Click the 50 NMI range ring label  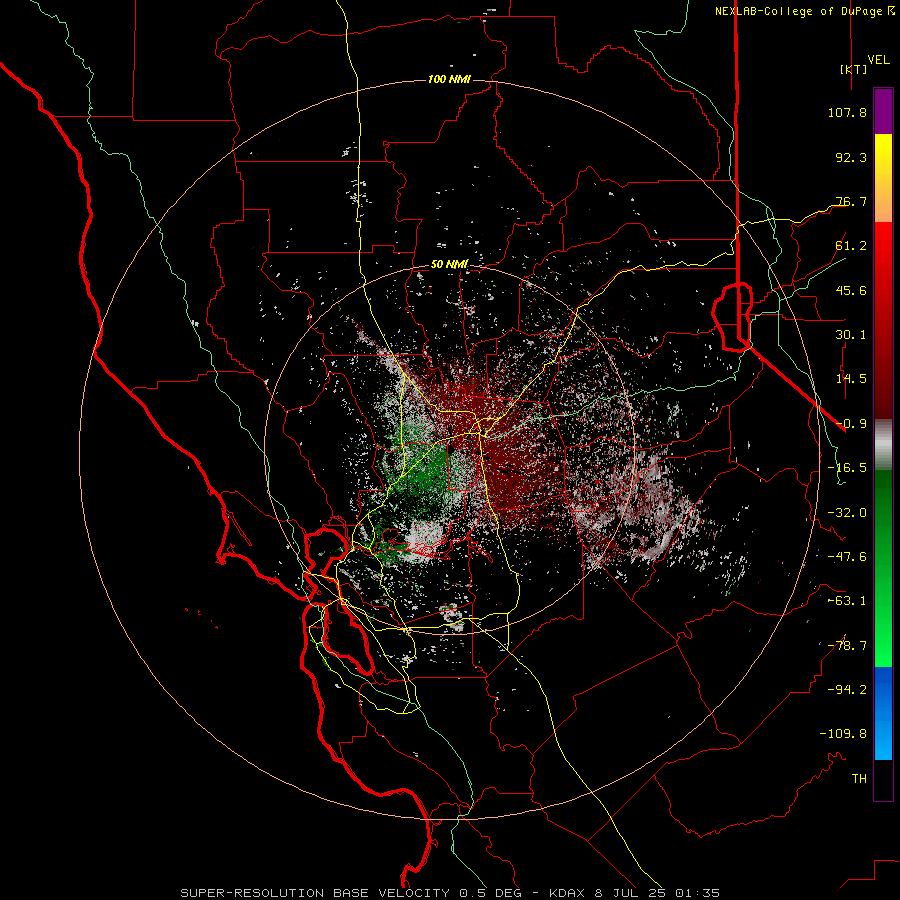[x=449, y=265]
